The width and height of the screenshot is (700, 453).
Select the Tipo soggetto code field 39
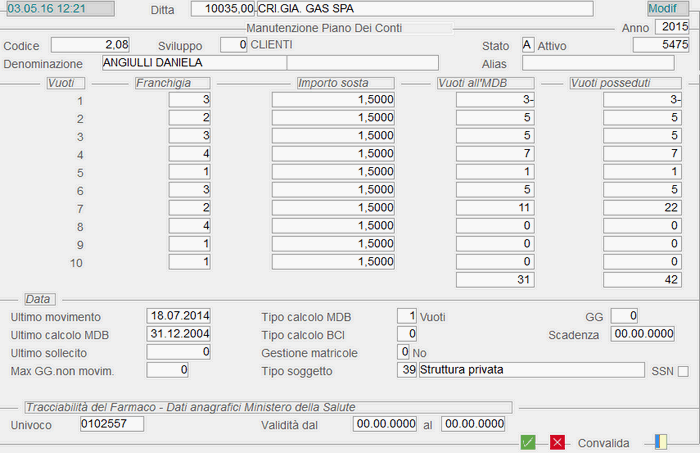point(407,370)
